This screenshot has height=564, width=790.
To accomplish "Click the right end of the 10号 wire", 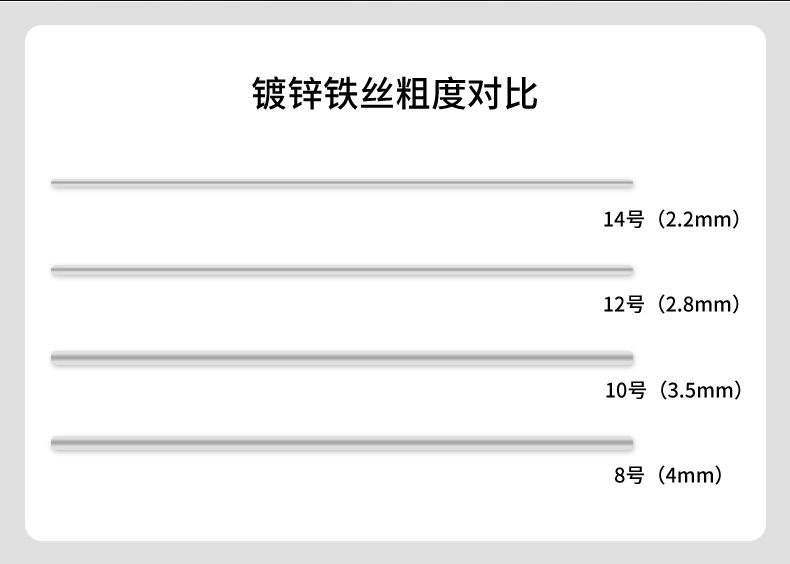I will tap(628, 356).
